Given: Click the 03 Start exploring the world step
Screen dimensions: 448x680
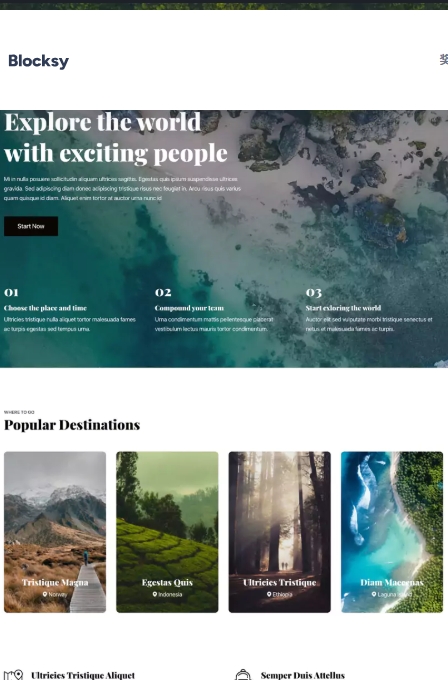Looking at the screenshot, I should [369, 310].
